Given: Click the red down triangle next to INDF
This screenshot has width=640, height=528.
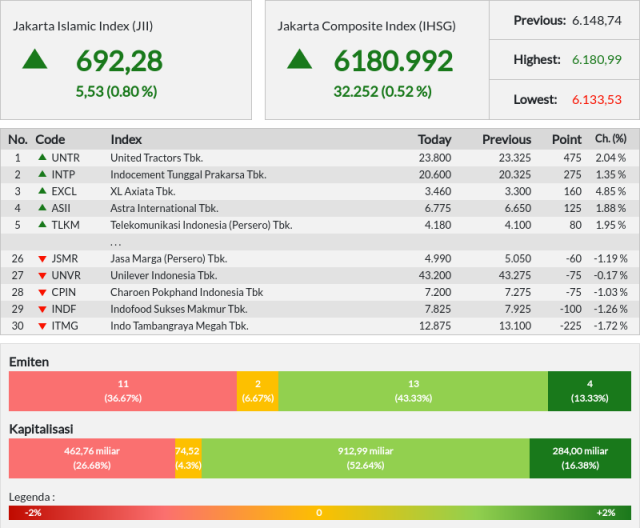Looking at the screenshot, I should (x=42, y=309).
